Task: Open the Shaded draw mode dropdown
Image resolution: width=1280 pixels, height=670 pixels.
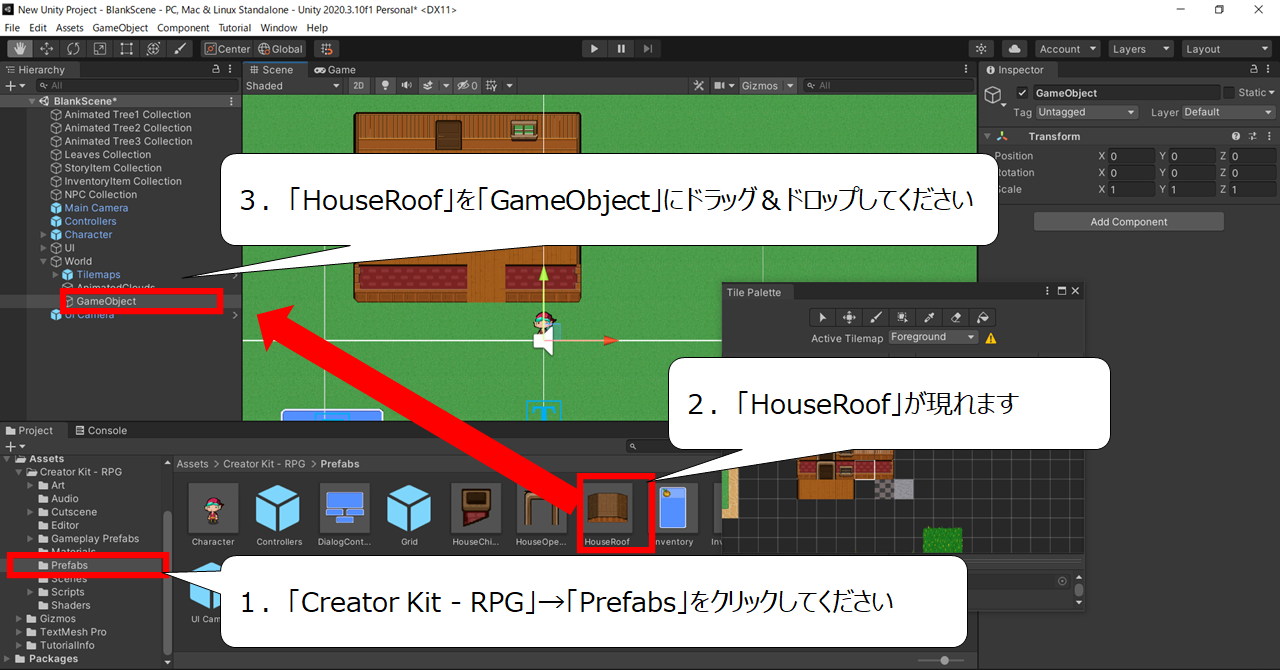Action: (x=294, y=86)
